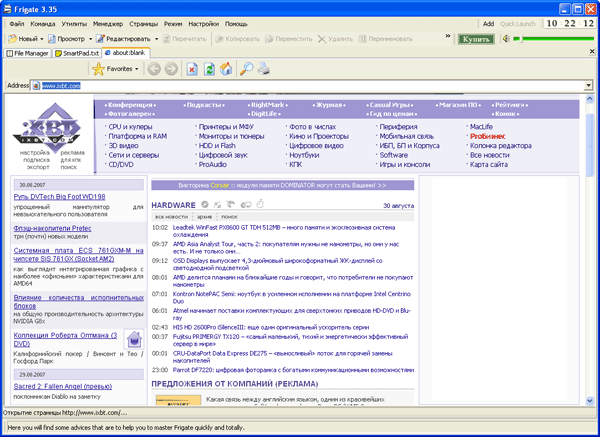The height and width of the screenshot is (437, 600).
Task: Mute sound with the speaker icon
Action: click(x=506, y=39)
